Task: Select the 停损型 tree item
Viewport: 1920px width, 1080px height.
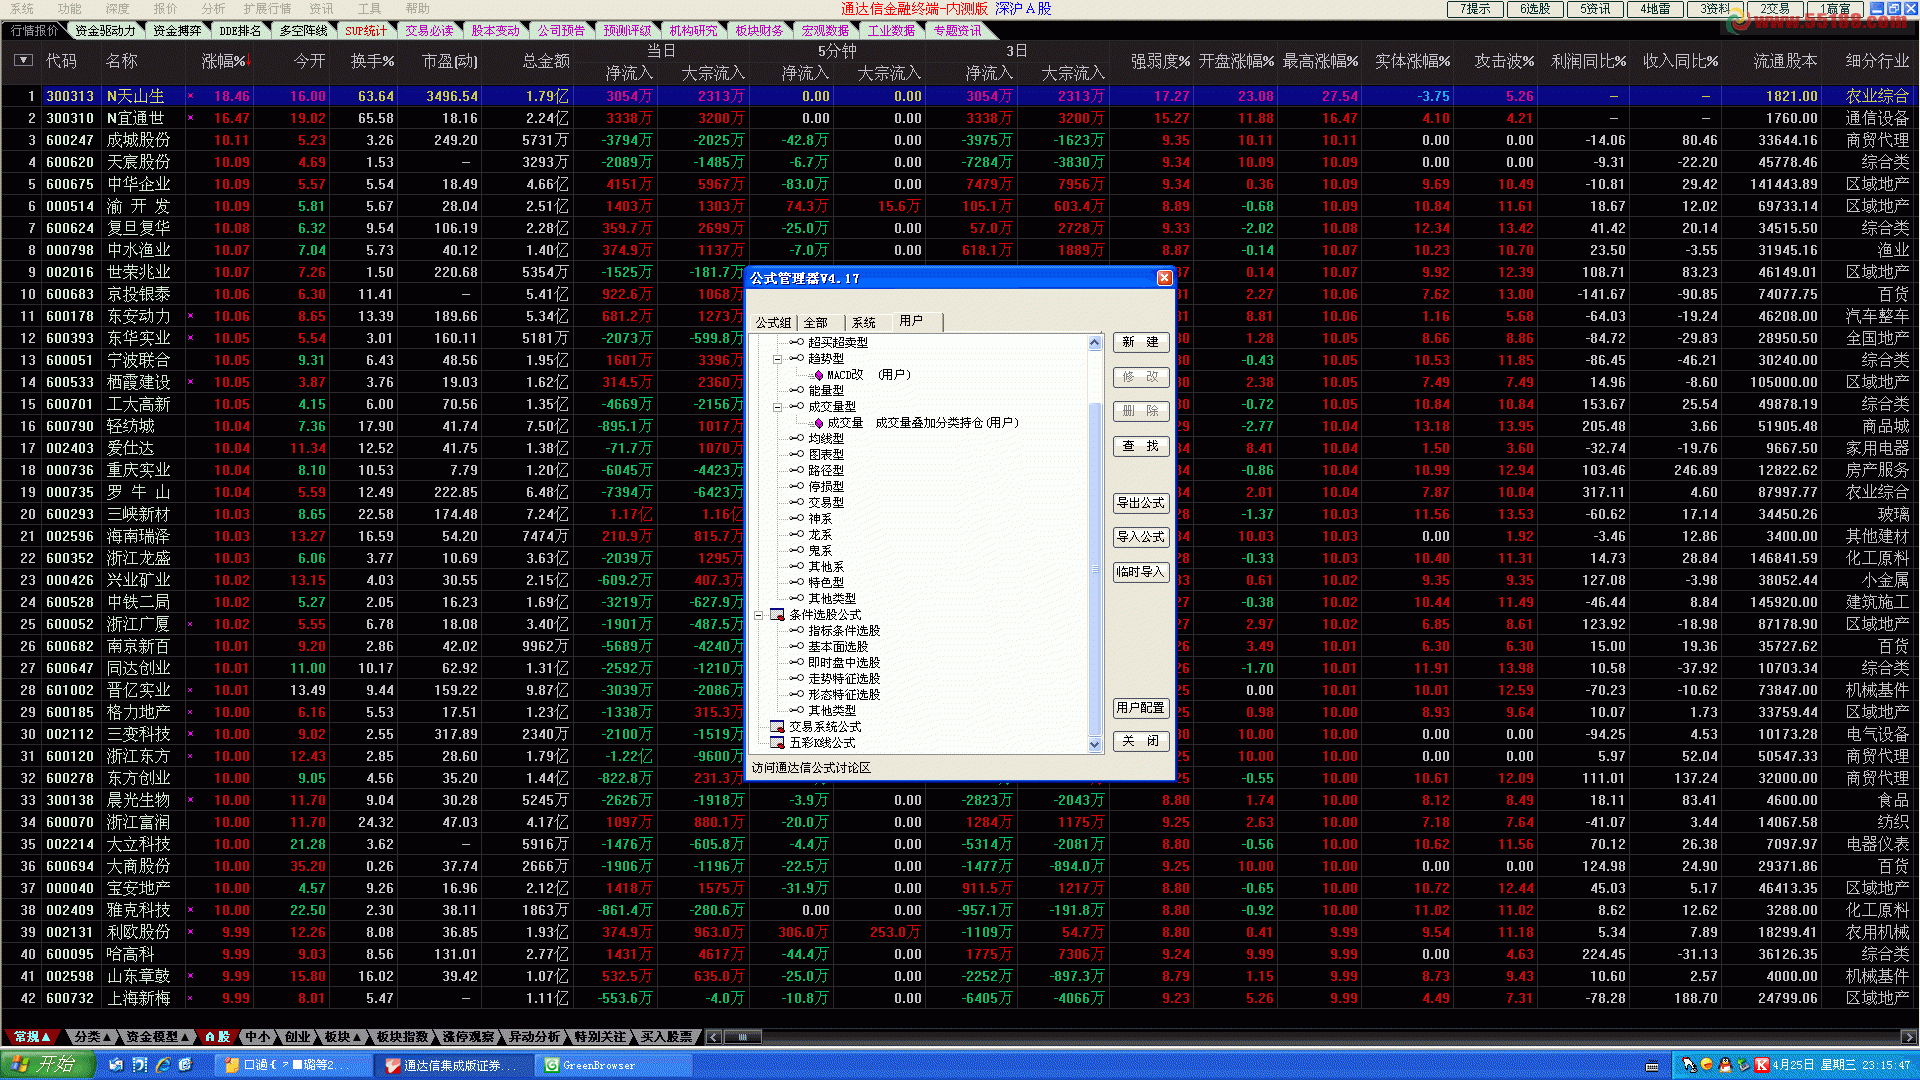Action: pos(826,487)
